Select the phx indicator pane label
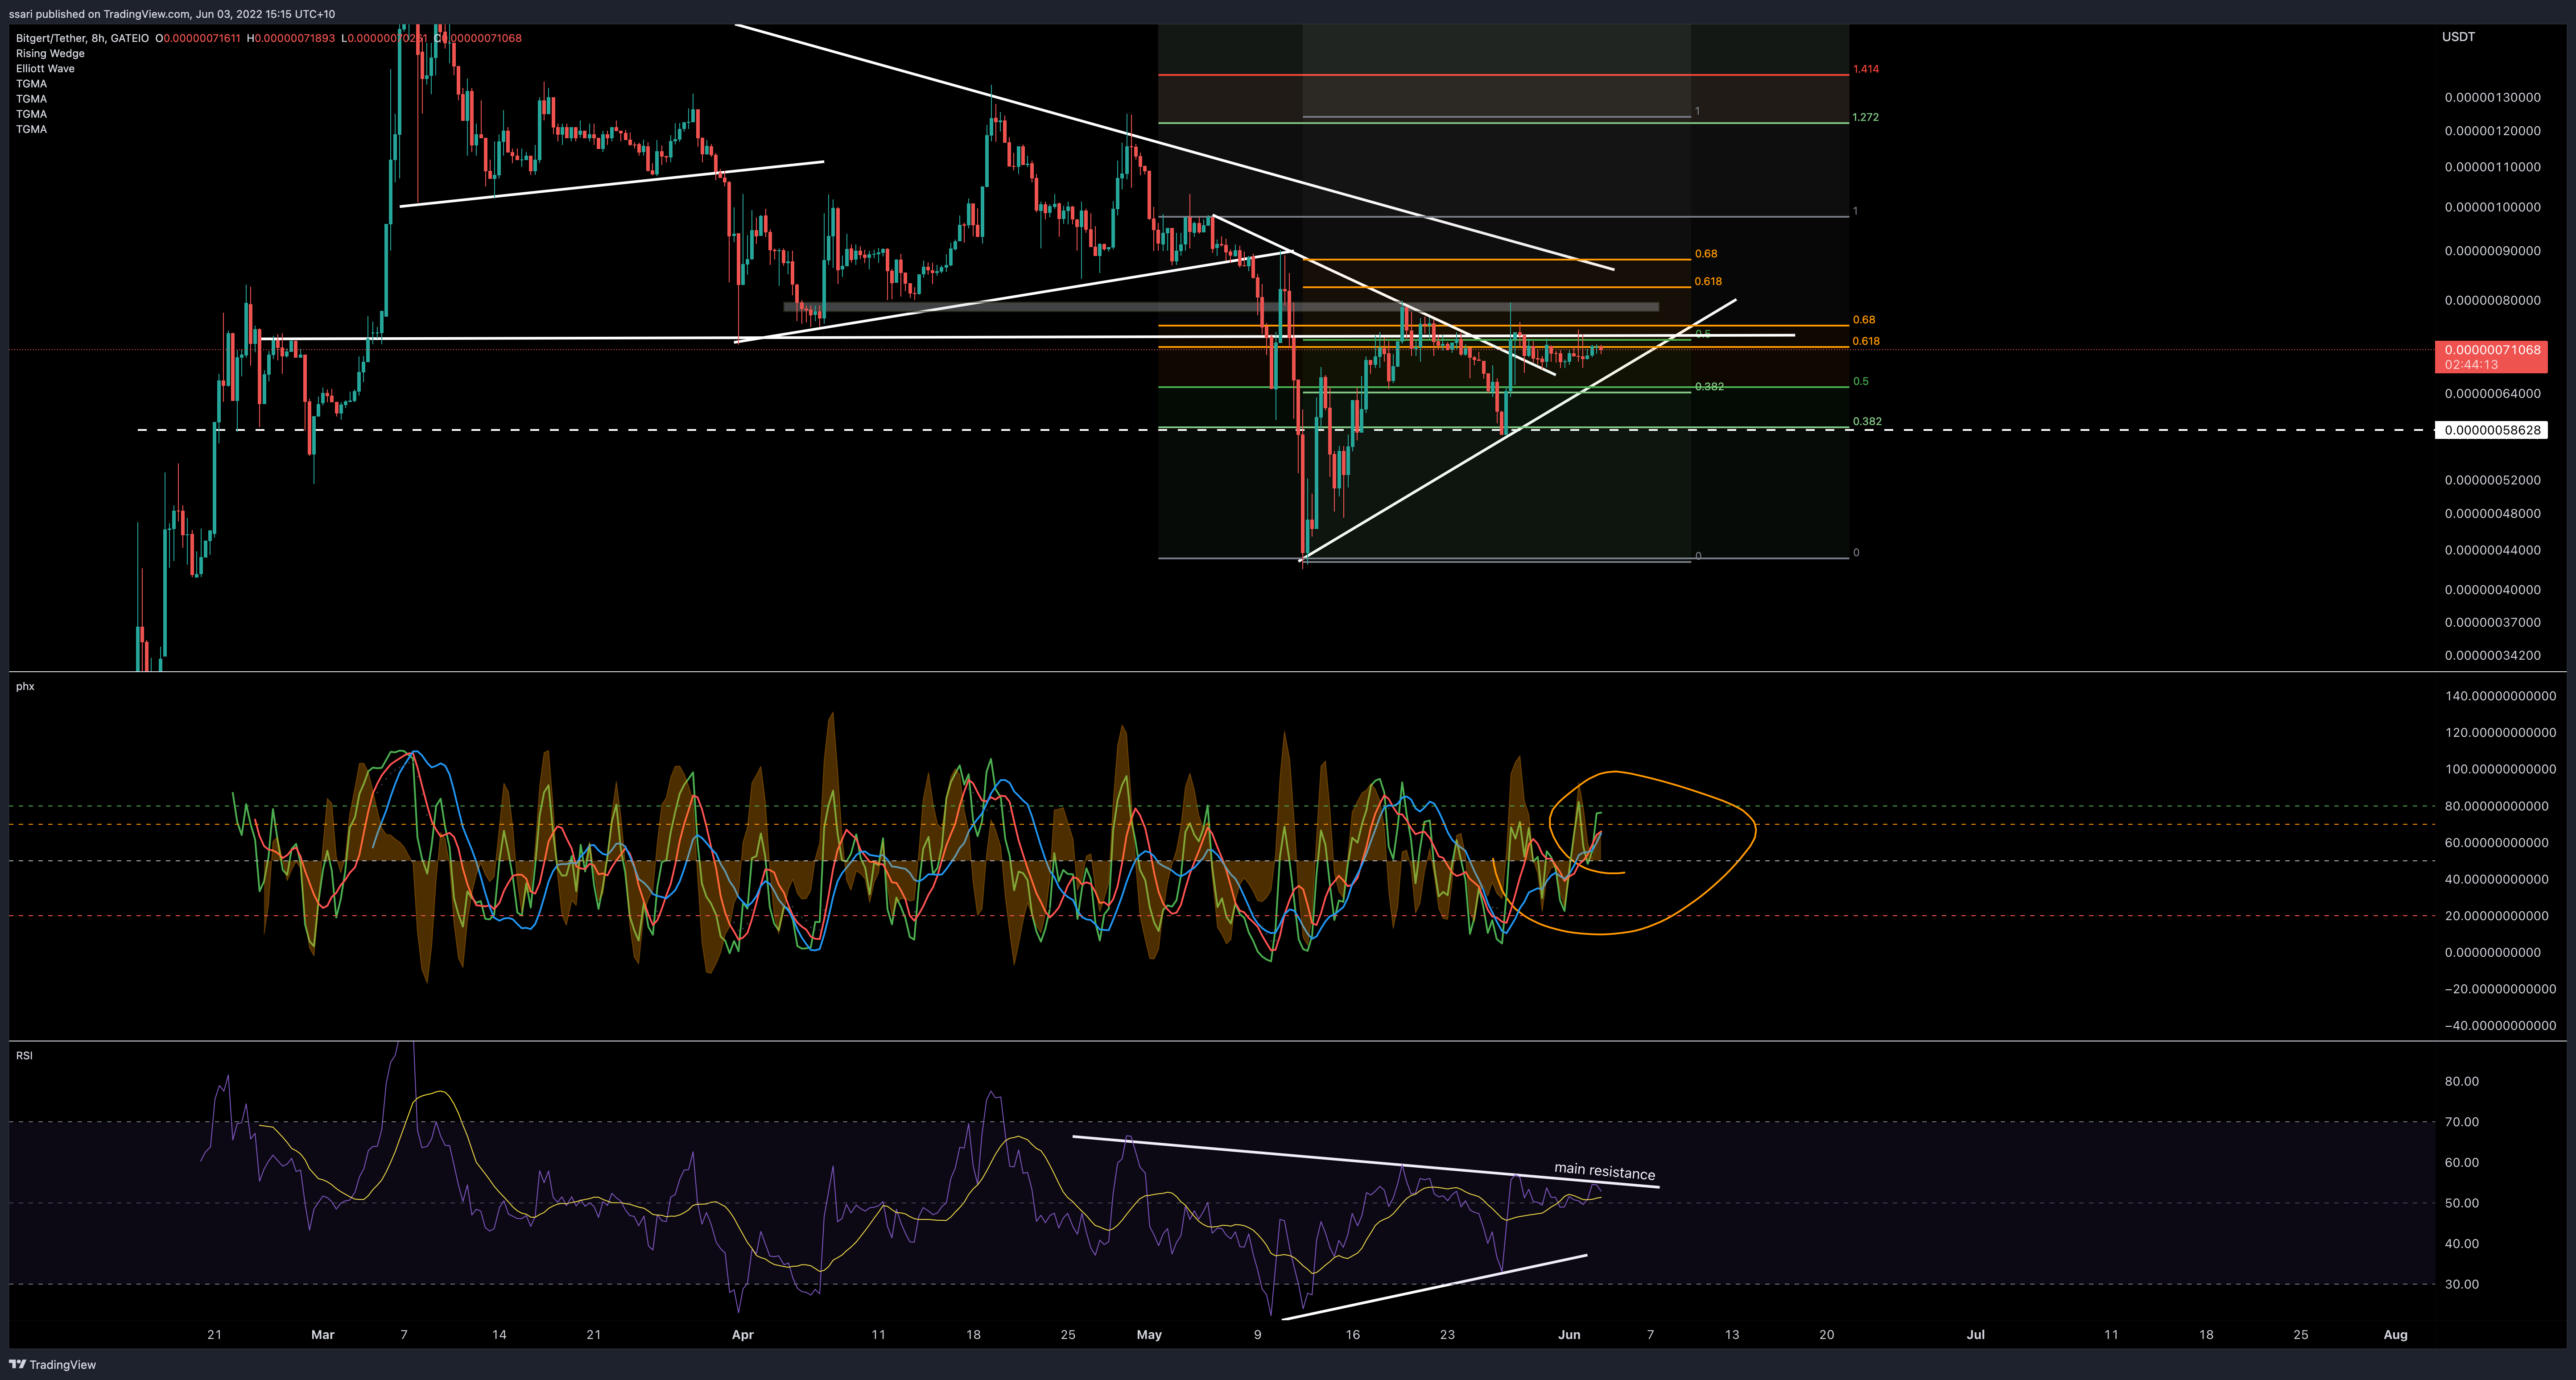2576x1380 pixels. pos(25,686)
